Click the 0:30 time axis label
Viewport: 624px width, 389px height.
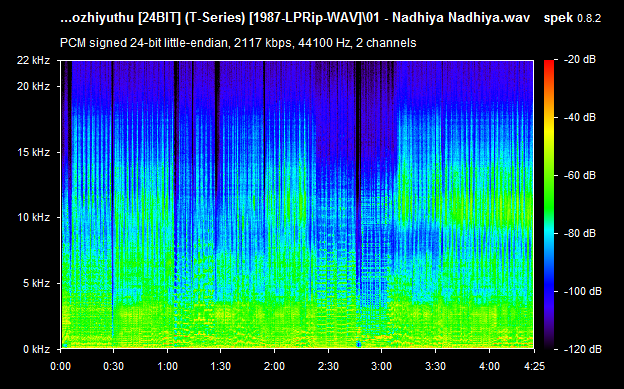113,366
